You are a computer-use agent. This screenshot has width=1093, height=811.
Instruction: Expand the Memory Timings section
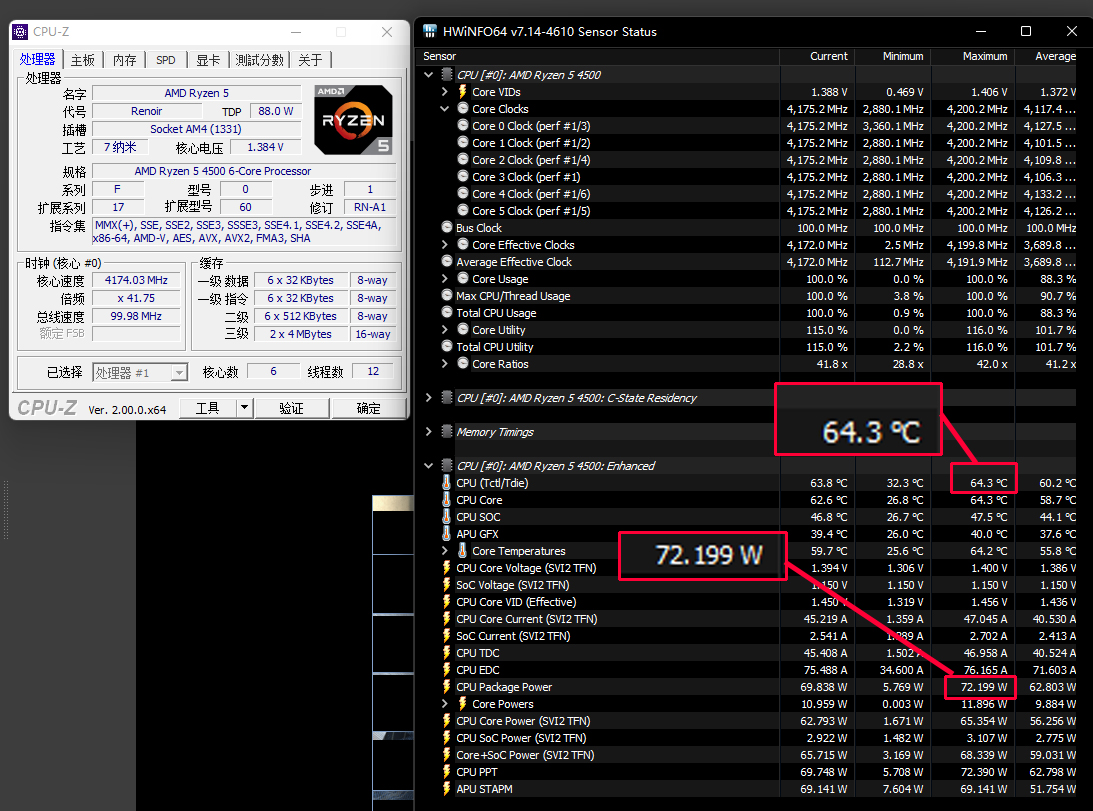tap(429, 432)
